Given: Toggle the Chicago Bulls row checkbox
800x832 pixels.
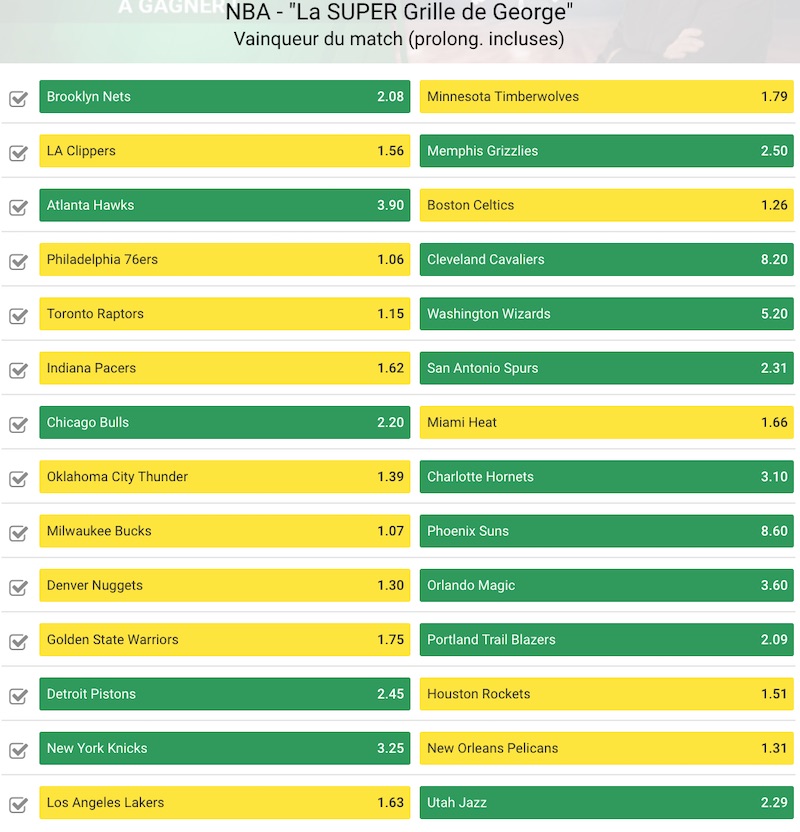Looking at the screenshot, I should (x=18, y=425).
